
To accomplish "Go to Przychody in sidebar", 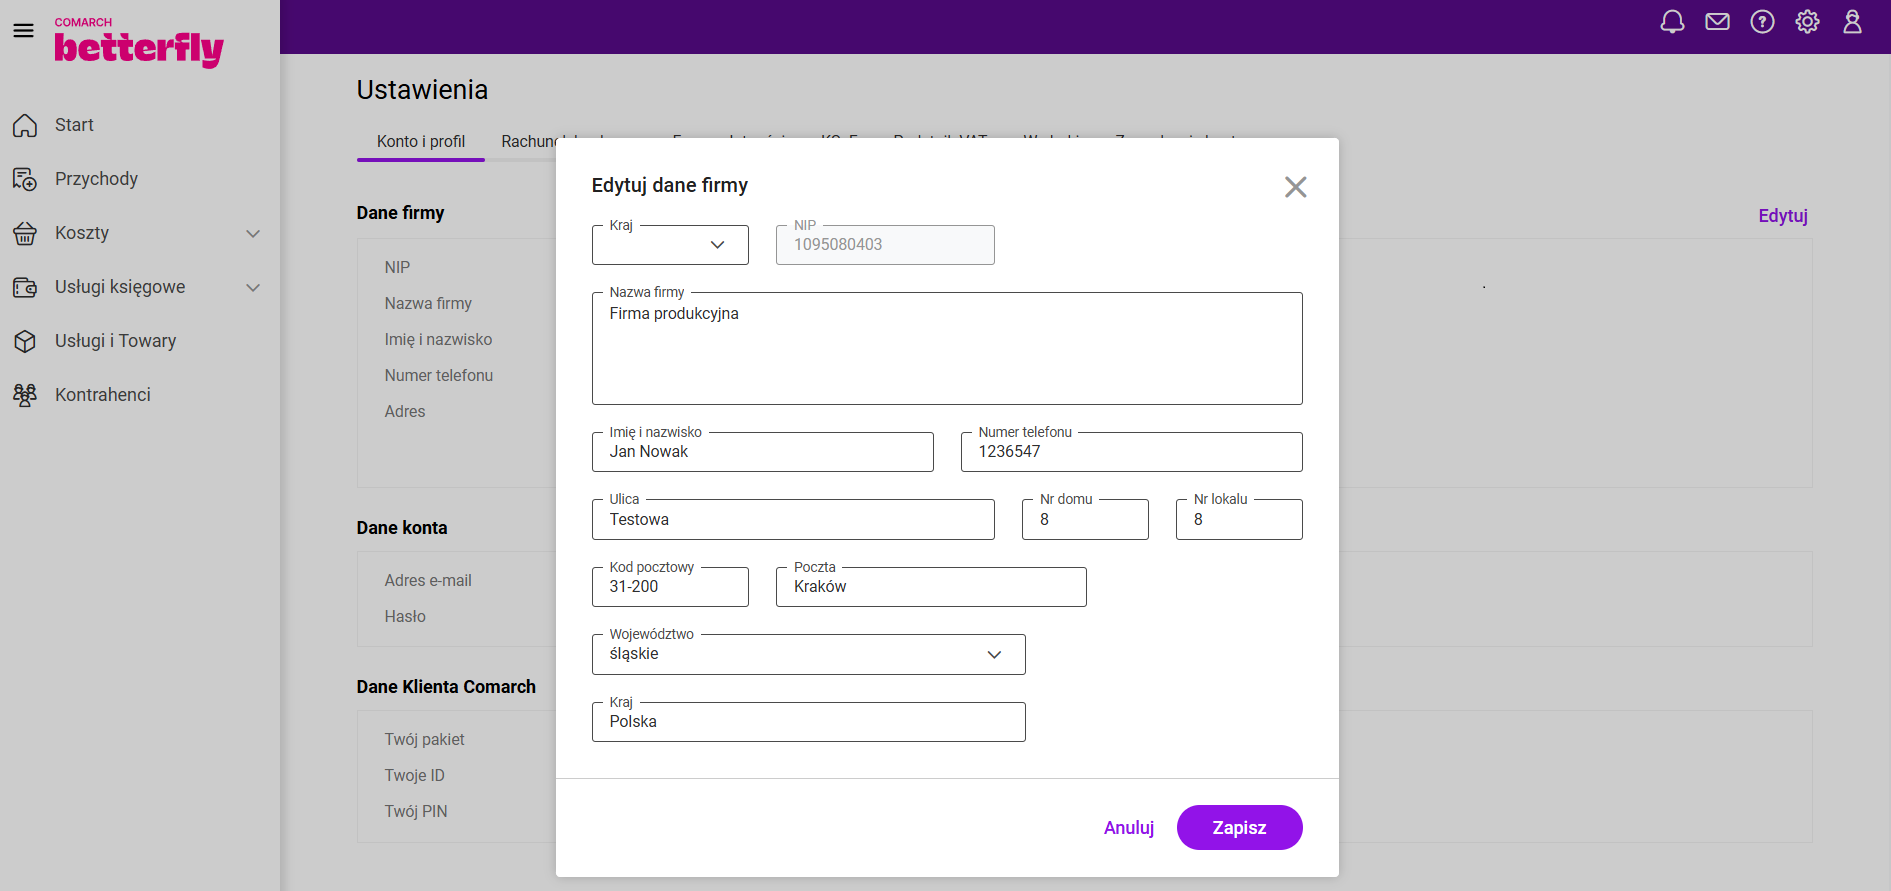I will point(96,179).
